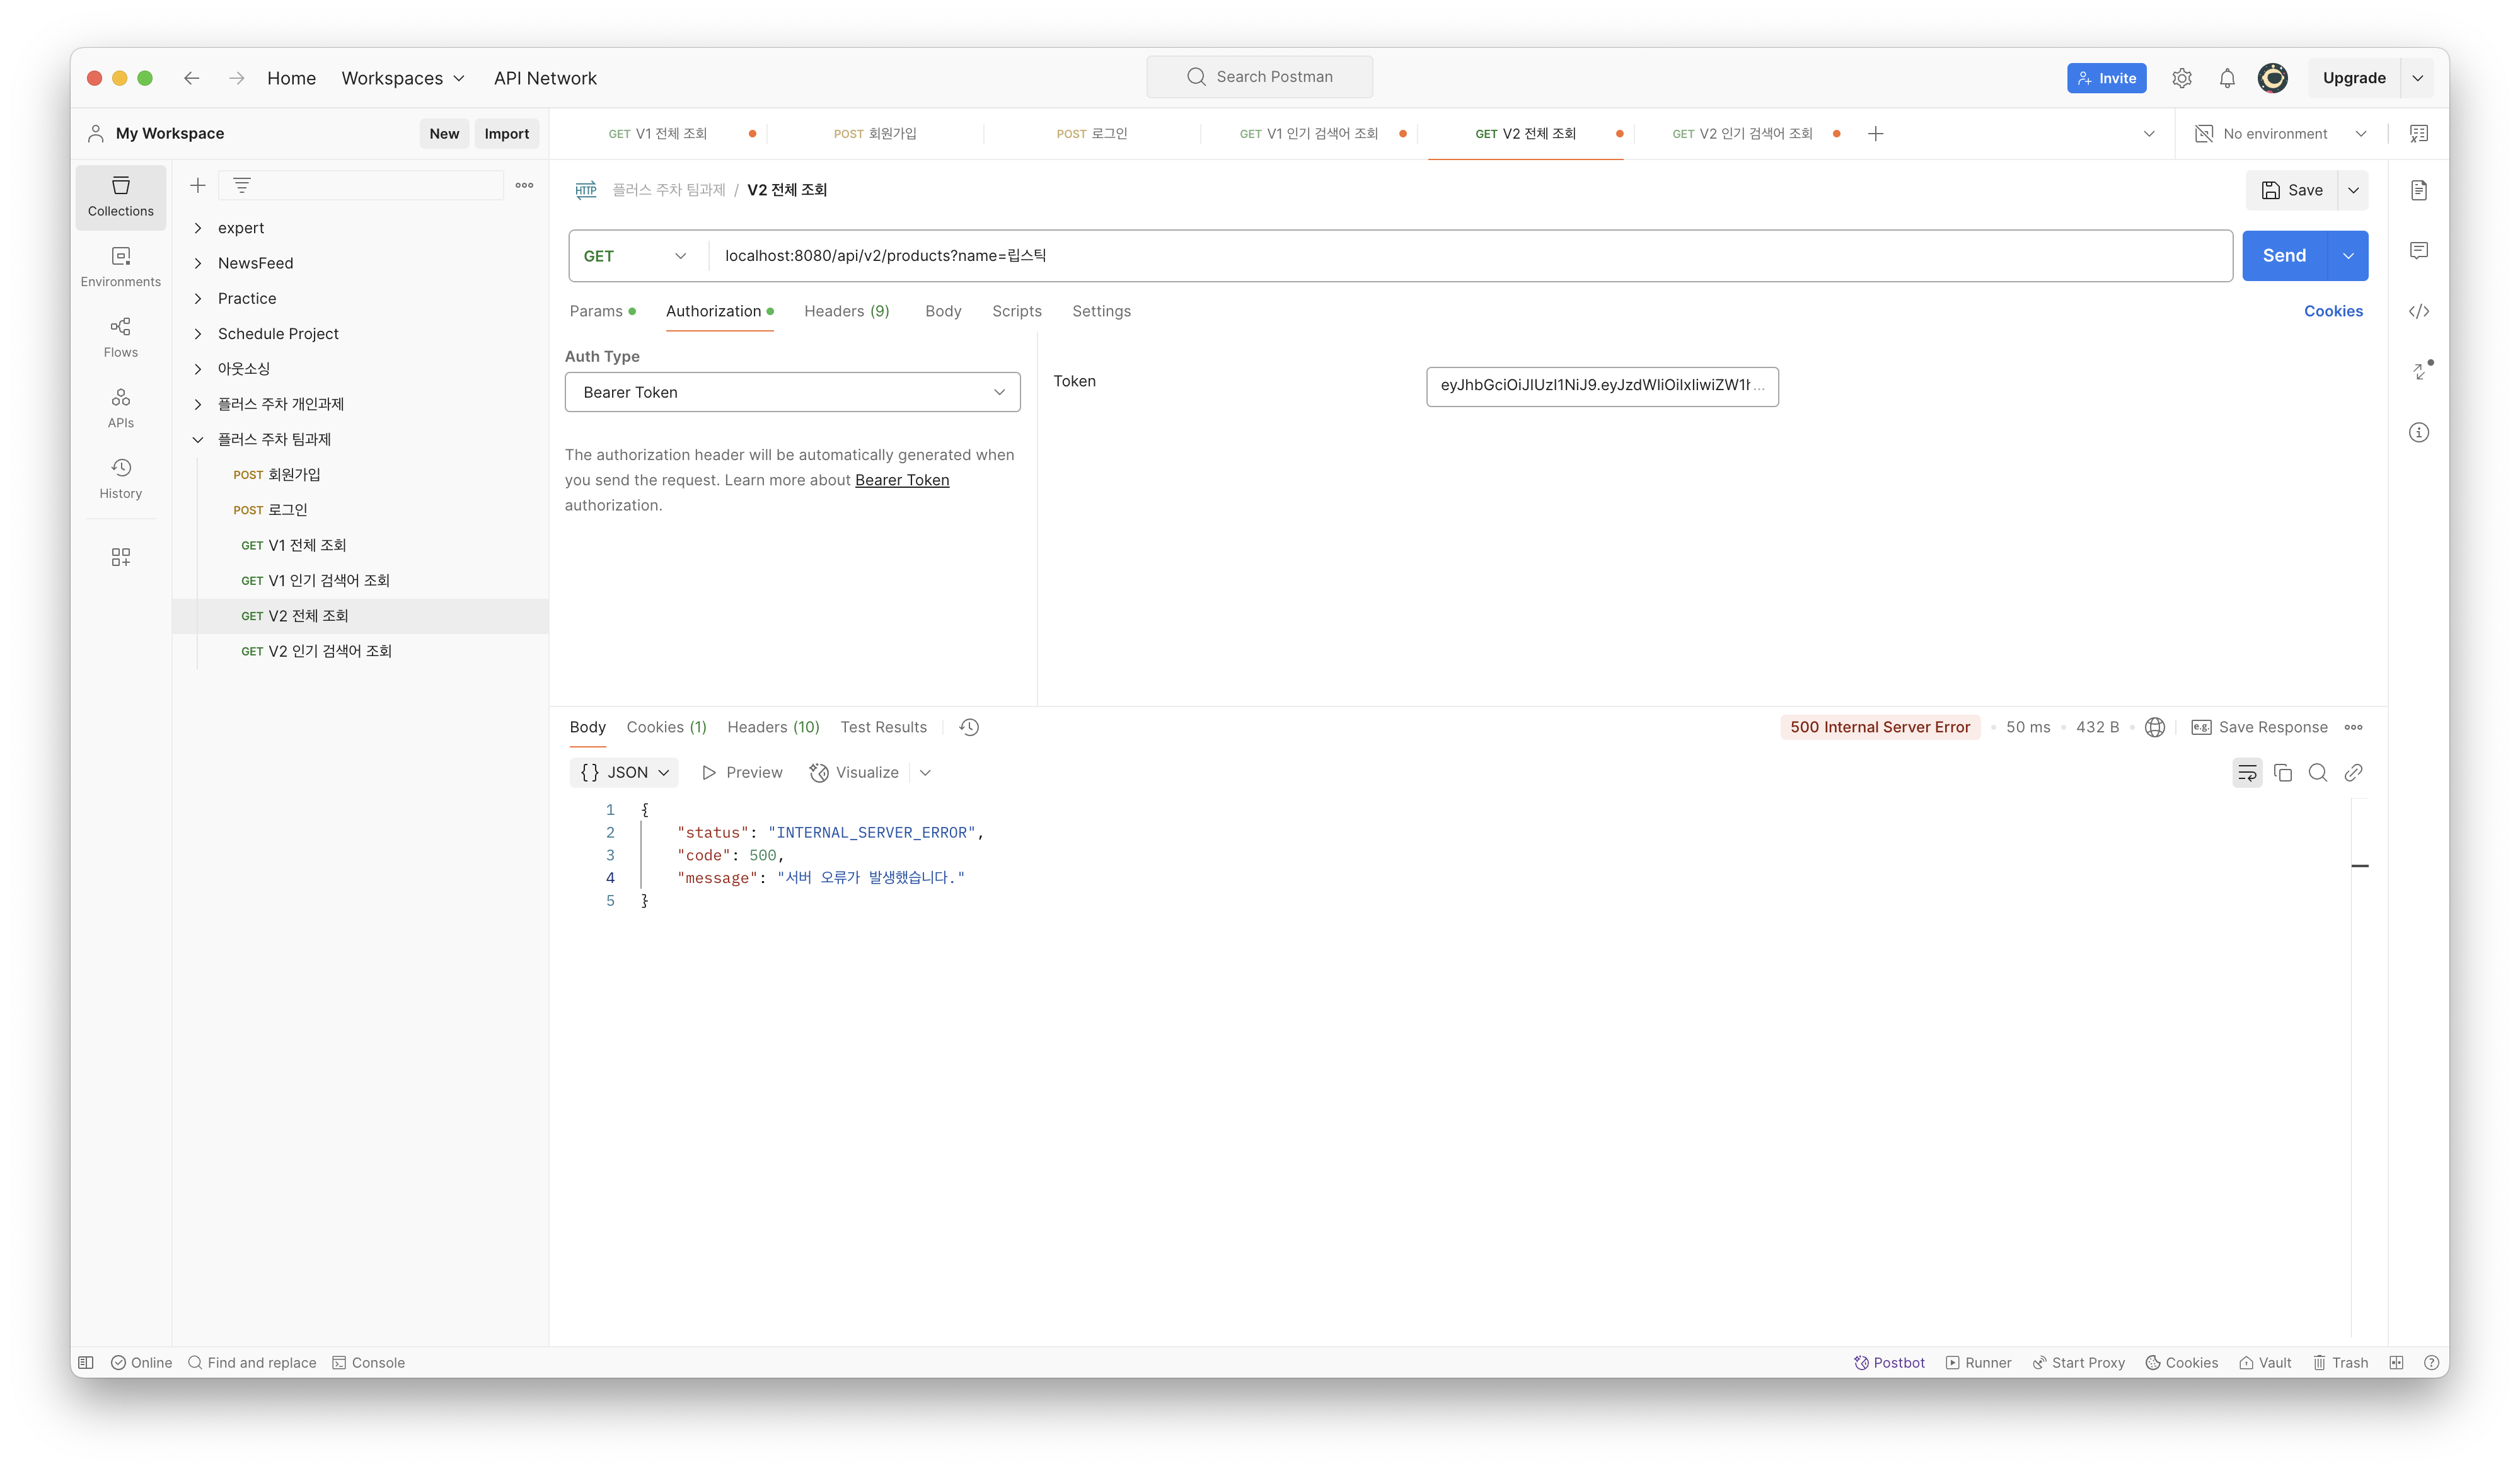Open the GET method dropdown
2520x1471 pixels.
pos(636,256)
